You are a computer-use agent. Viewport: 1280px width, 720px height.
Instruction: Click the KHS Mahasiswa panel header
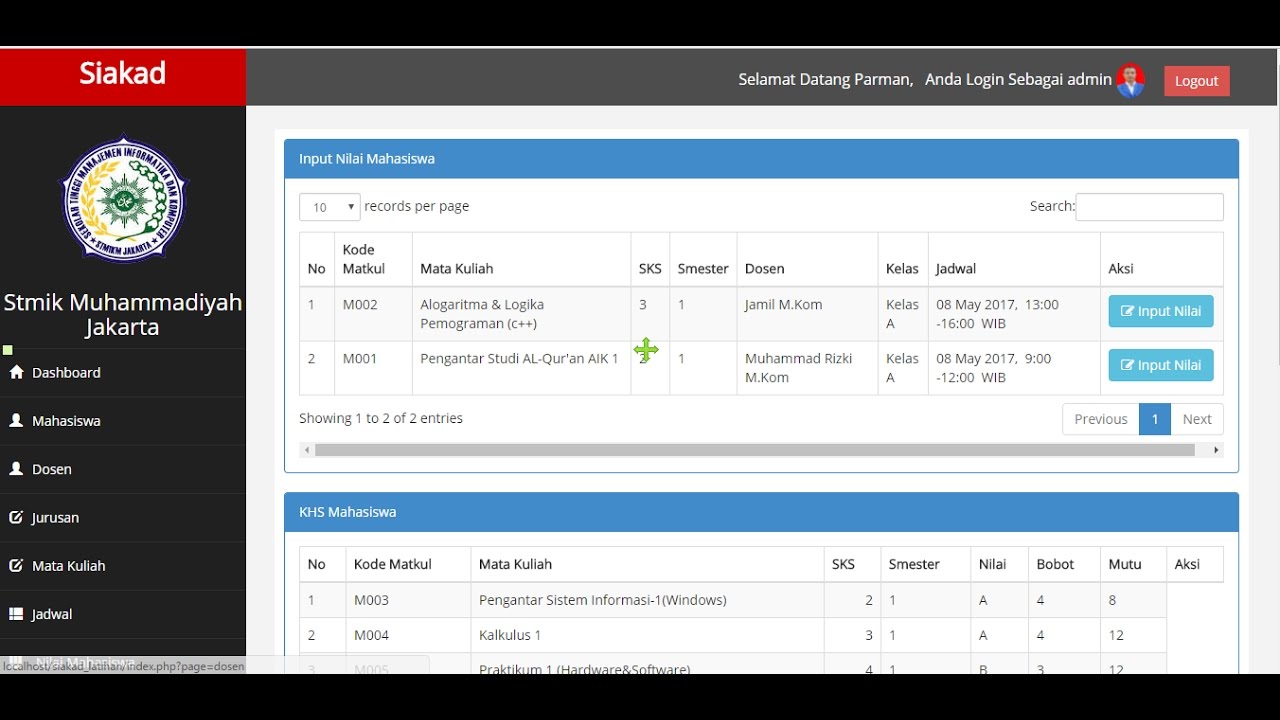761,512
